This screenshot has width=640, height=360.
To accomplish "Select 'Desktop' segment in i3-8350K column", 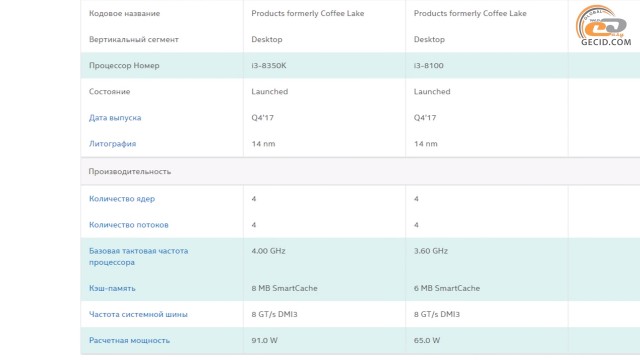I will click(267, 40).
